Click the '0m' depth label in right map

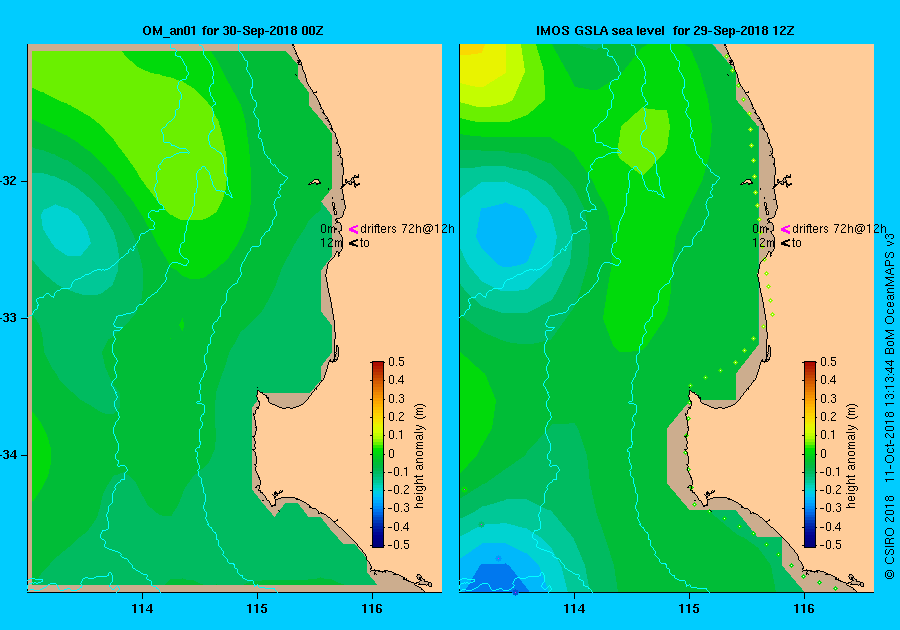click(x=761, y=229)
